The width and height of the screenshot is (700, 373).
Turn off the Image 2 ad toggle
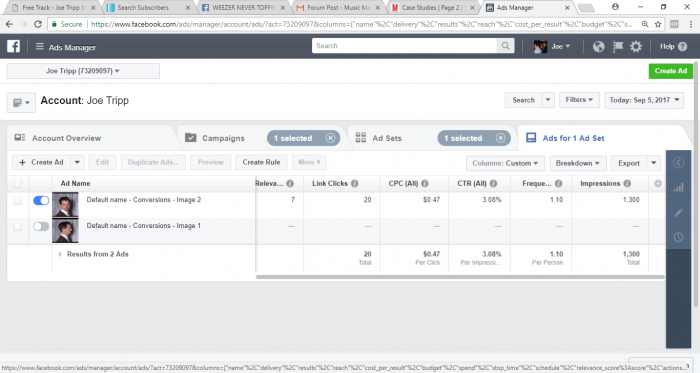click(x=41, y=201)
